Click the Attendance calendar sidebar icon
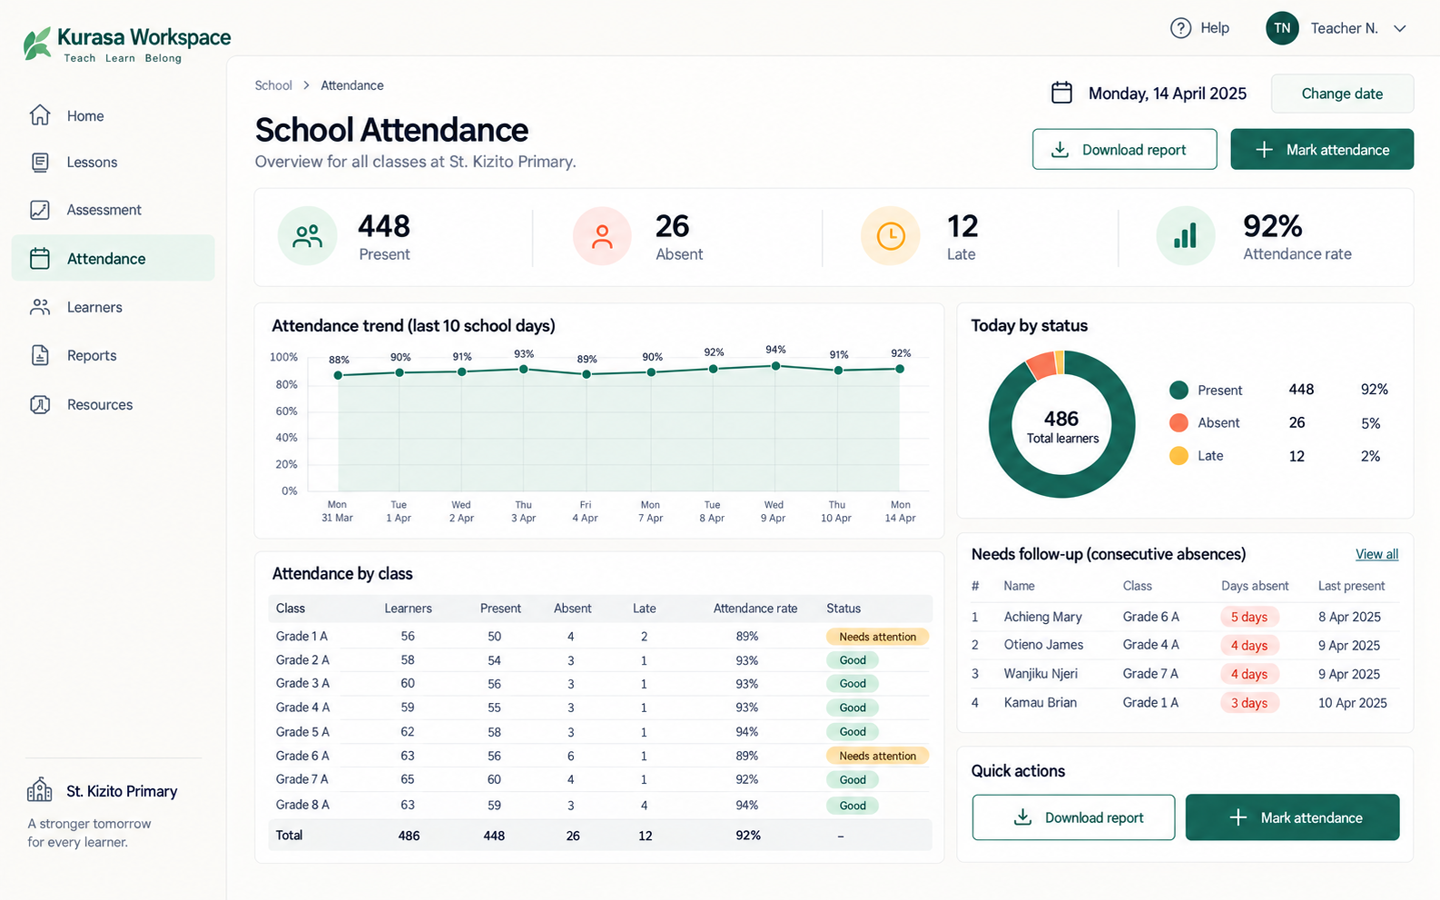The width and height of the screenshot is (1440, 900). pyautogui.click(x=40, y=258)
